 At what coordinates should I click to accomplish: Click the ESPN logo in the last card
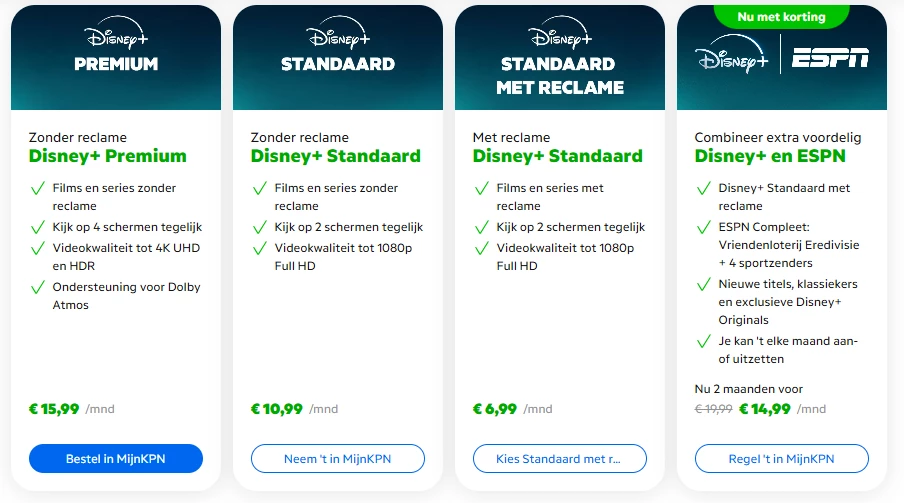point(830,60)
